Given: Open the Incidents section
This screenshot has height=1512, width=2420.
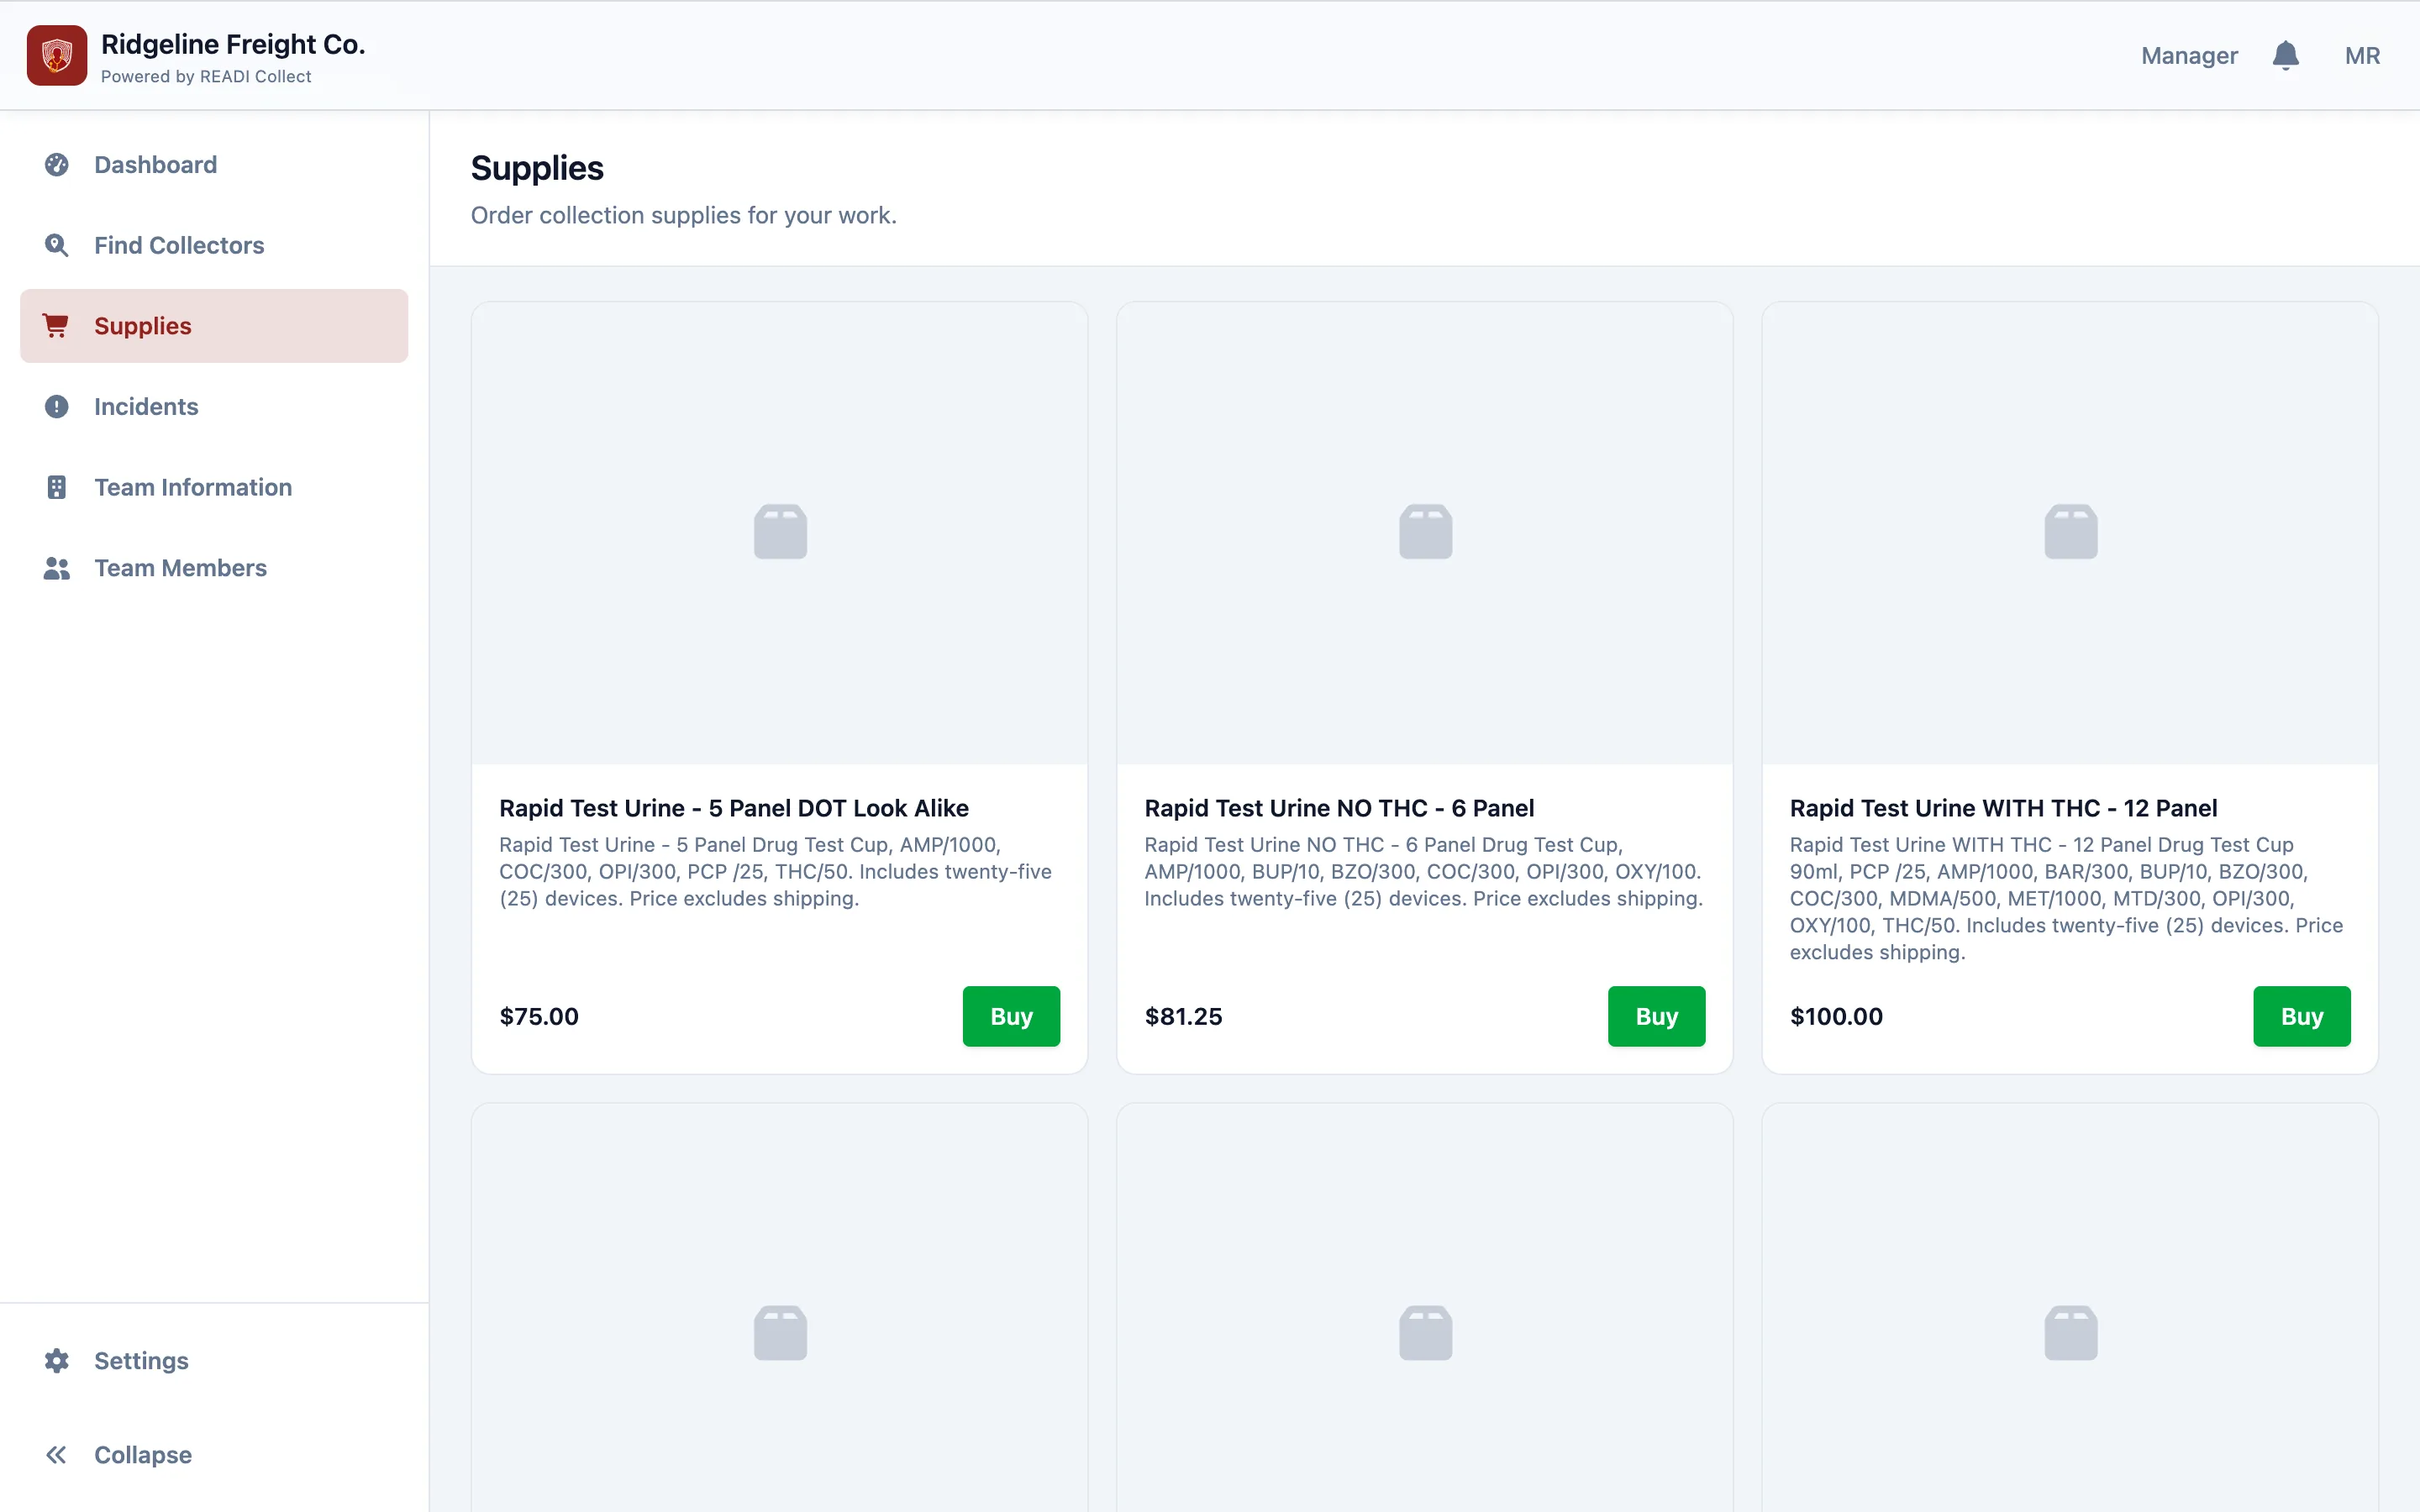Looking at the screenshot, I should pos(214,407).
